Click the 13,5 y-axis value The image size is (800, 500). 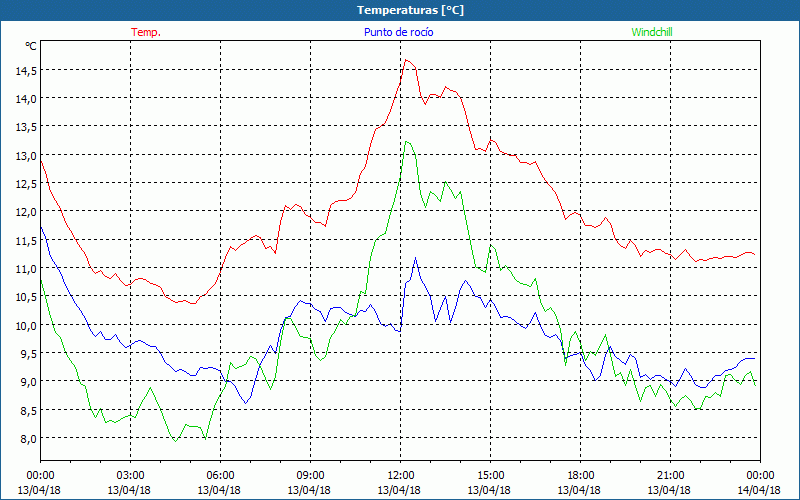coord(26,127)
